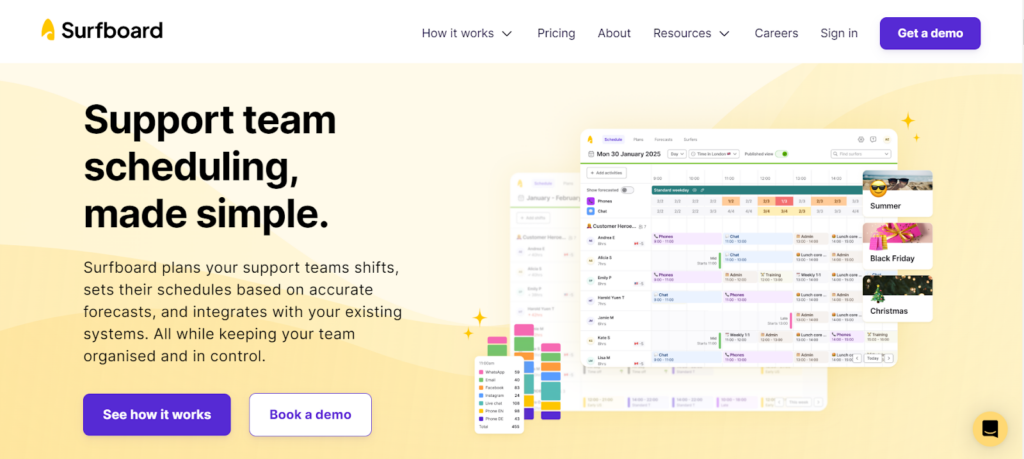Toggle the Published view switch
The image size is (1024, 459).
(782, 154)
